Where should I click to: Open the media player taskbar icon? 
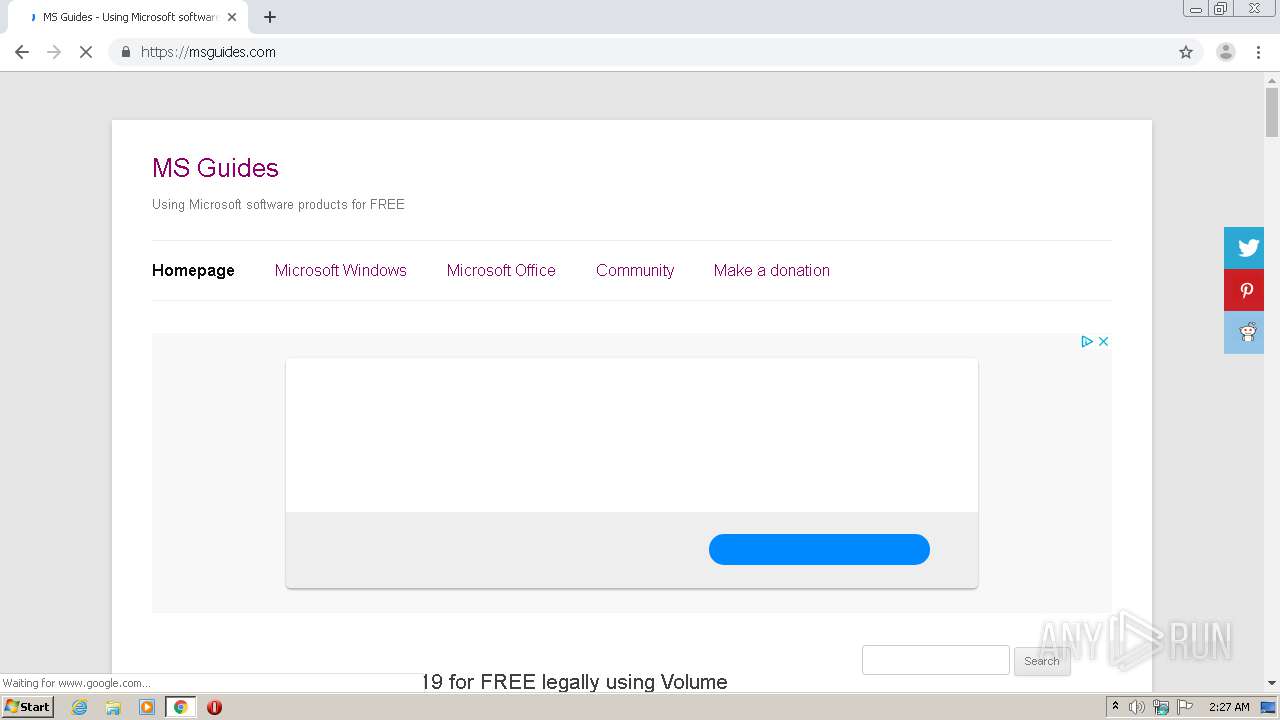pyautogui.click(x=147, y=707)
